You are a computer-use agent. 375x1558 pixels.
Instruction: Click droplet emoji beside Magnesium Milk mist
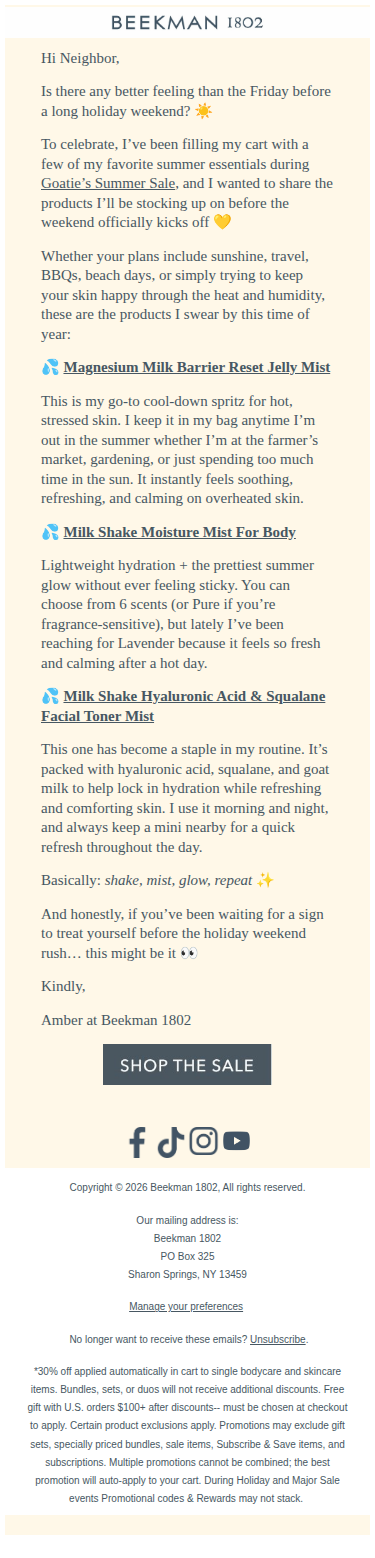click(x=50, y=367)
